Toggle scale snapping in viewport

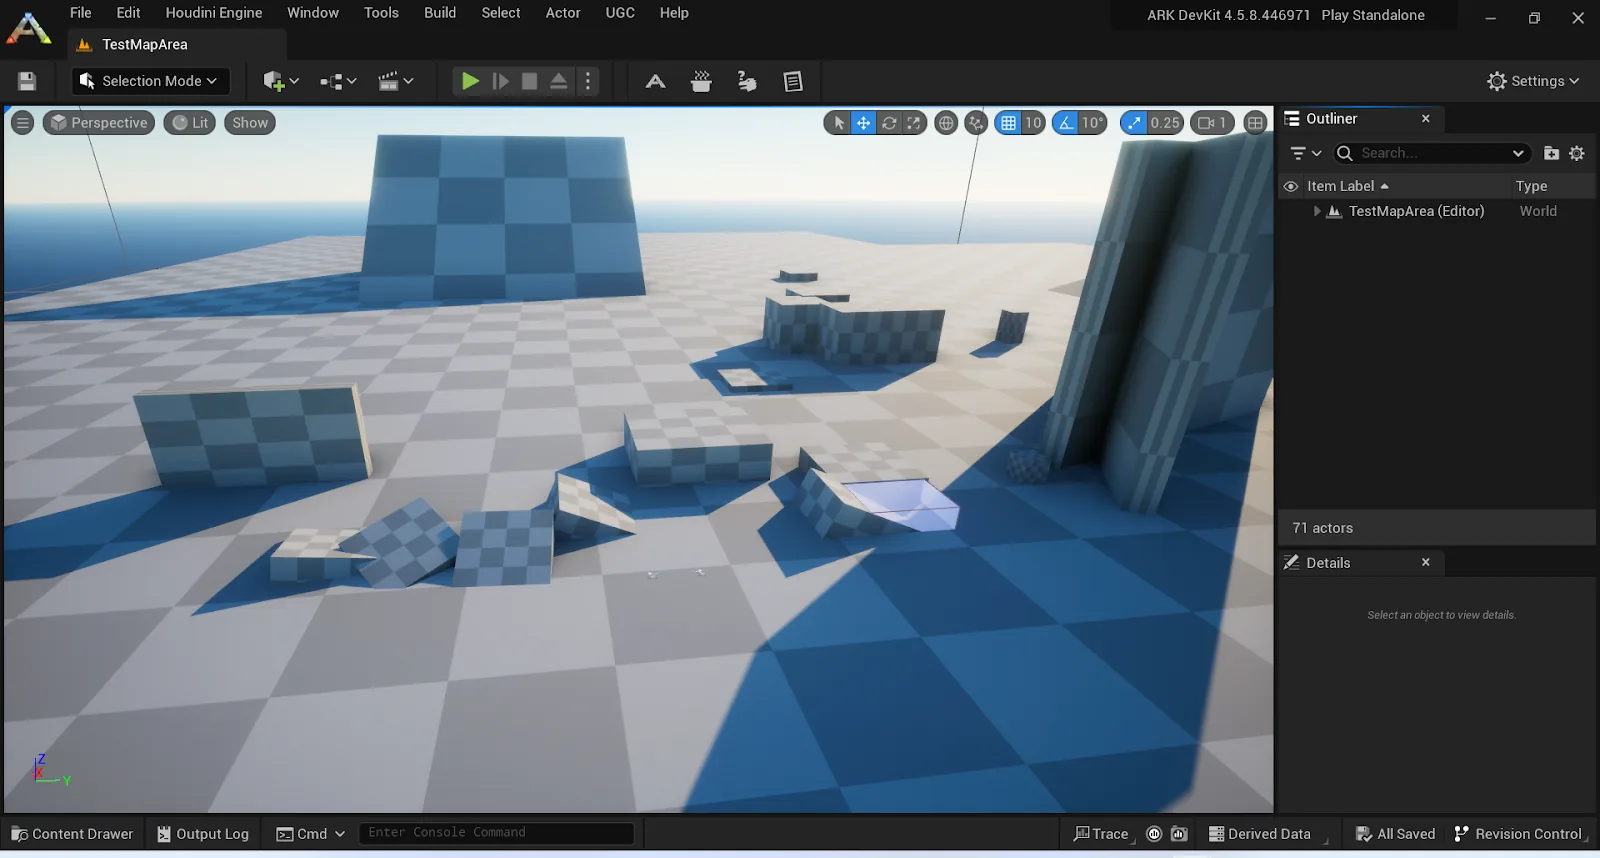(x=1133, y=123)
